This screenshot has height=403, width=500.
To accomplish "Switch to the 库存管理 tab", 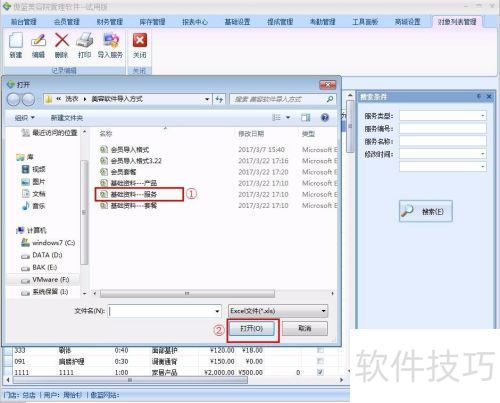I will click(152, 22).
